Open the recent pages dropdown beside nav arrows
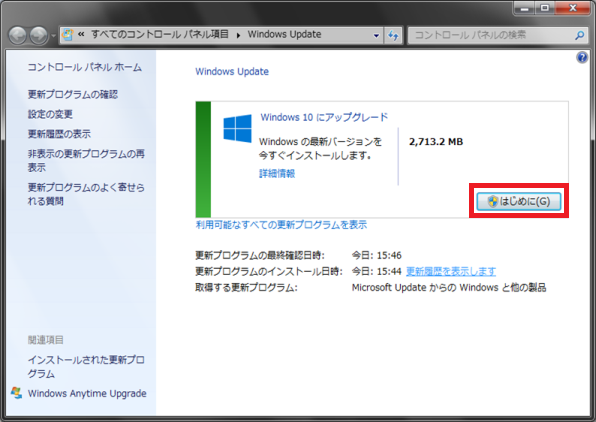 pos(53,36)
